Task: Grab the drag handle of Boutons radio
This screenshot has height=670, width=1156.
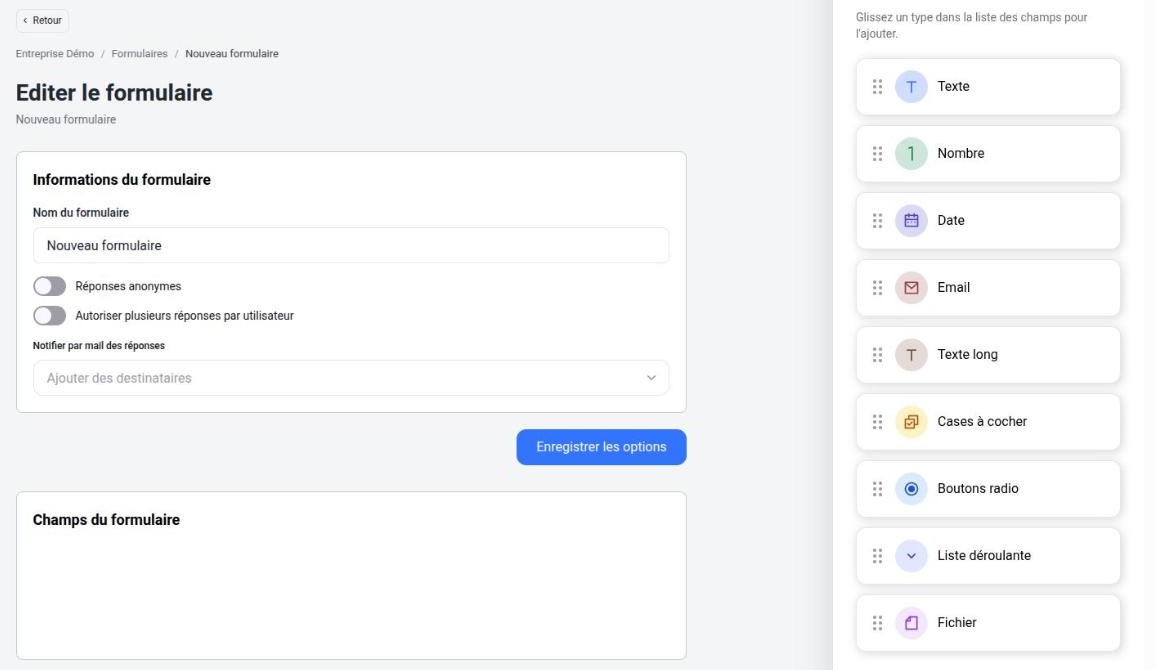Action: point(877,489)
